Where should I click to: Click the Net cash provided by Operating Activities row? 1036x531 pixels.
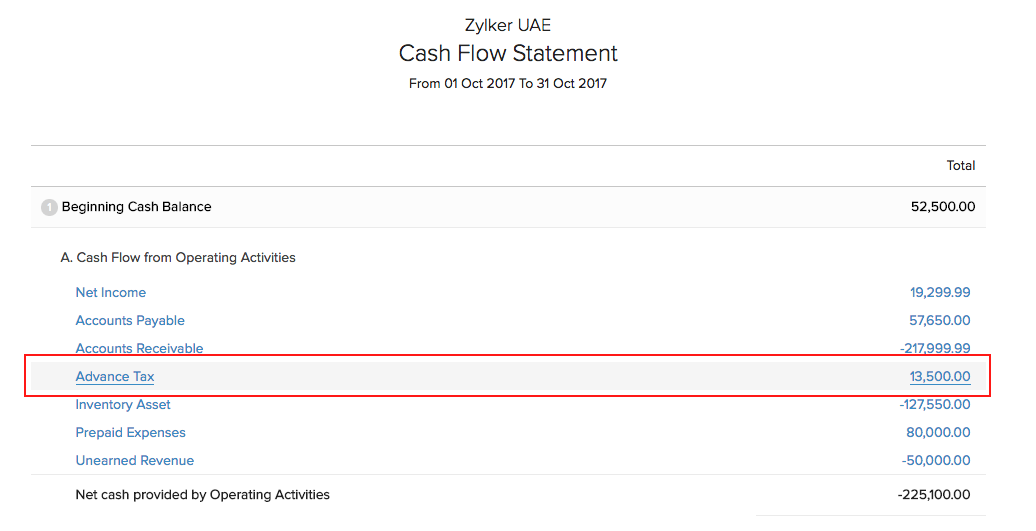coord(203,495)
